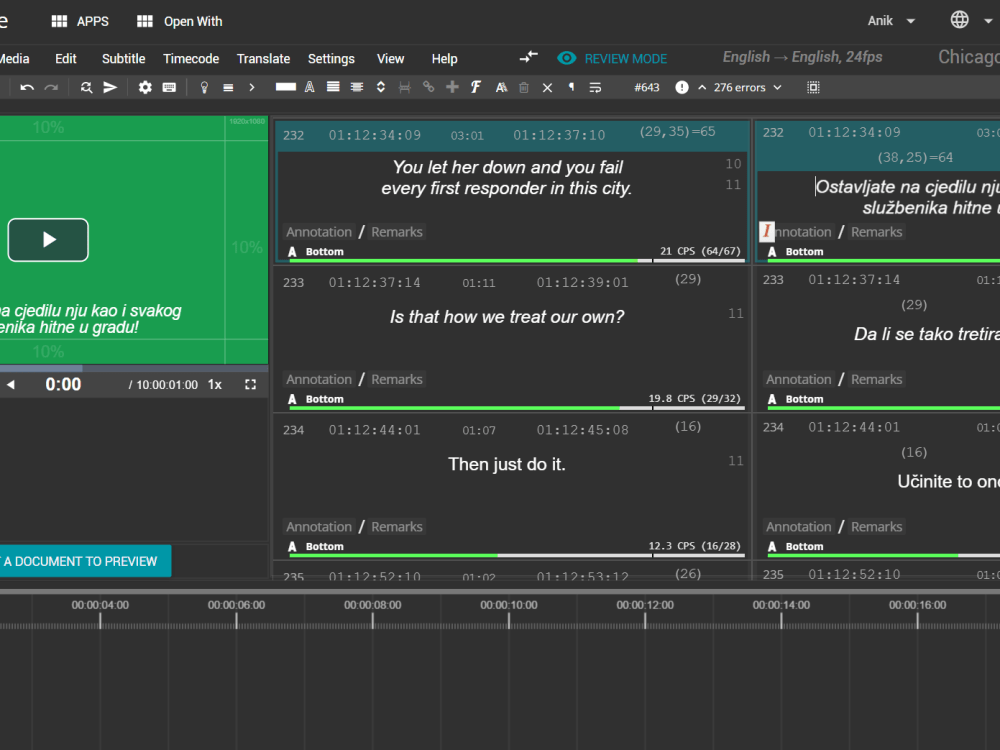
Task: Select the center text alignment icon
Action: 357,87
